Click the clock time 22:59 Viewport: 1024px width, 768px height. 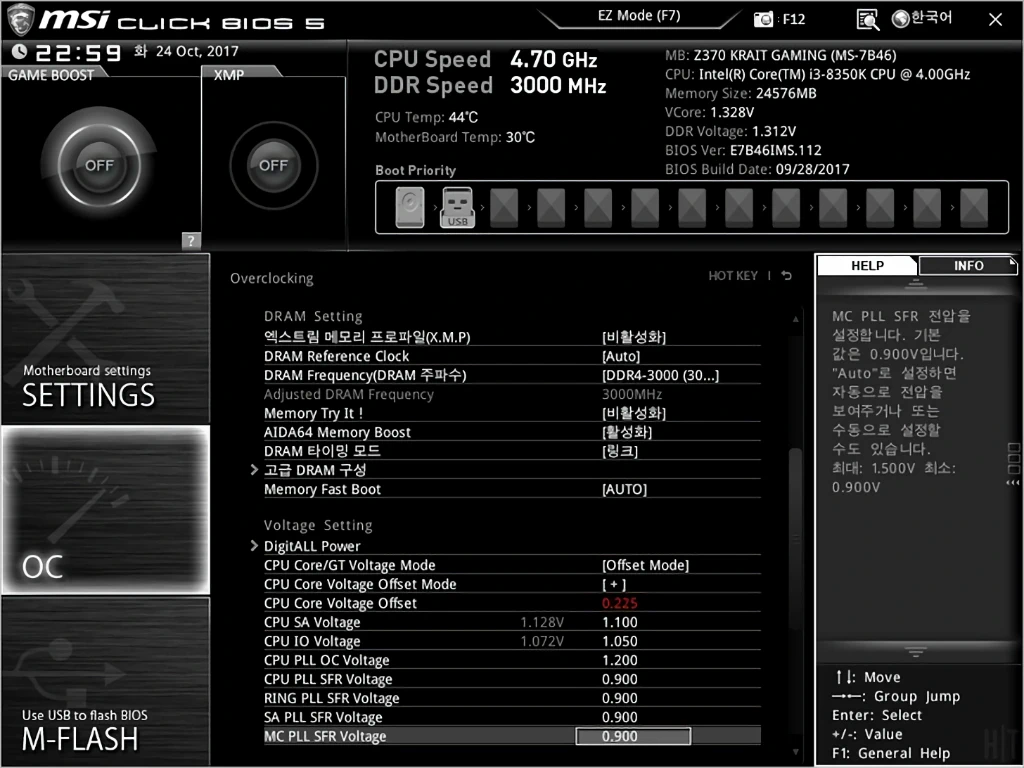click(78, 52)
